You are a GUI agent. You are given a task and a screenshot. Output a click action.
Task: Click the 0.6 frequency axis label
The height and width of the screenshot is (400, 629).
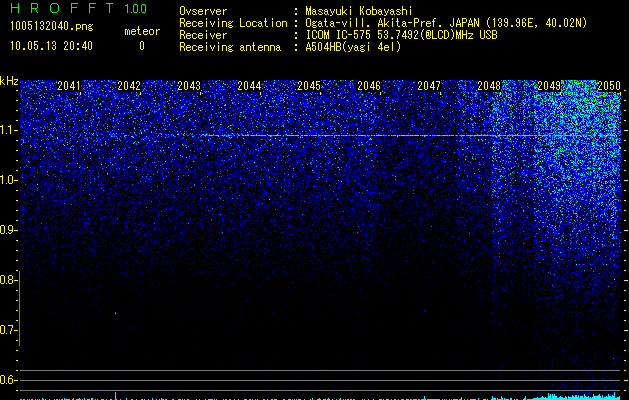point(7,380)
